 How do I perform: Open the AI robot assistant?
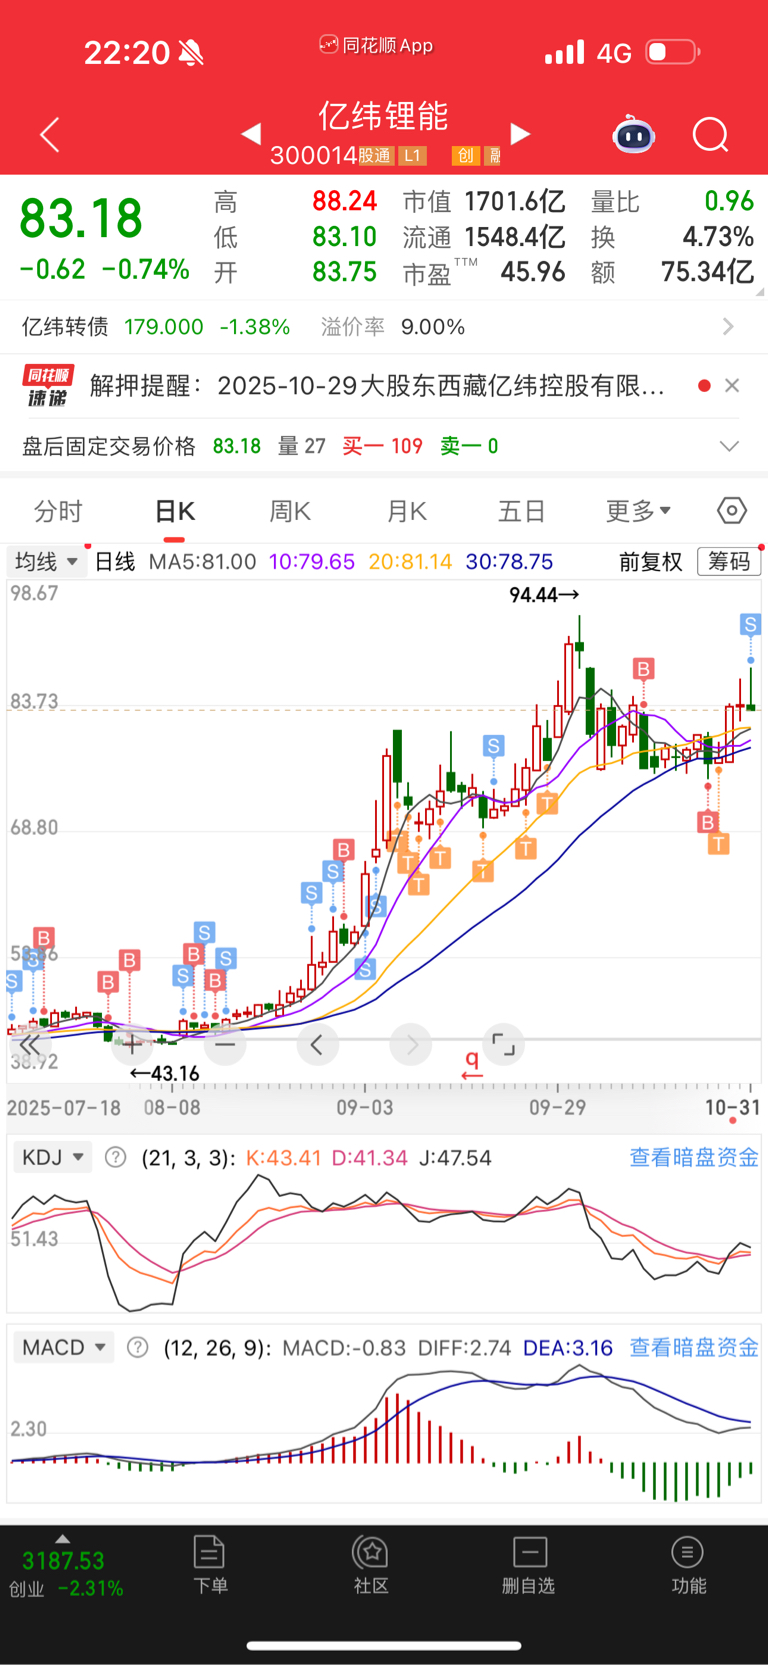click(x=634, y=134)
